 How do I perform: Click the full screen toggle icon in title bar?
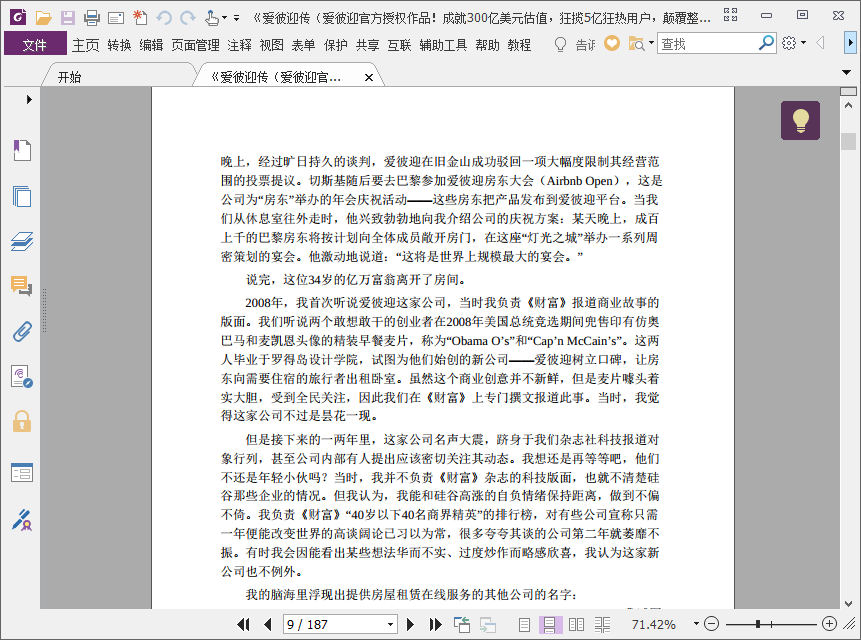pos(730,15)
